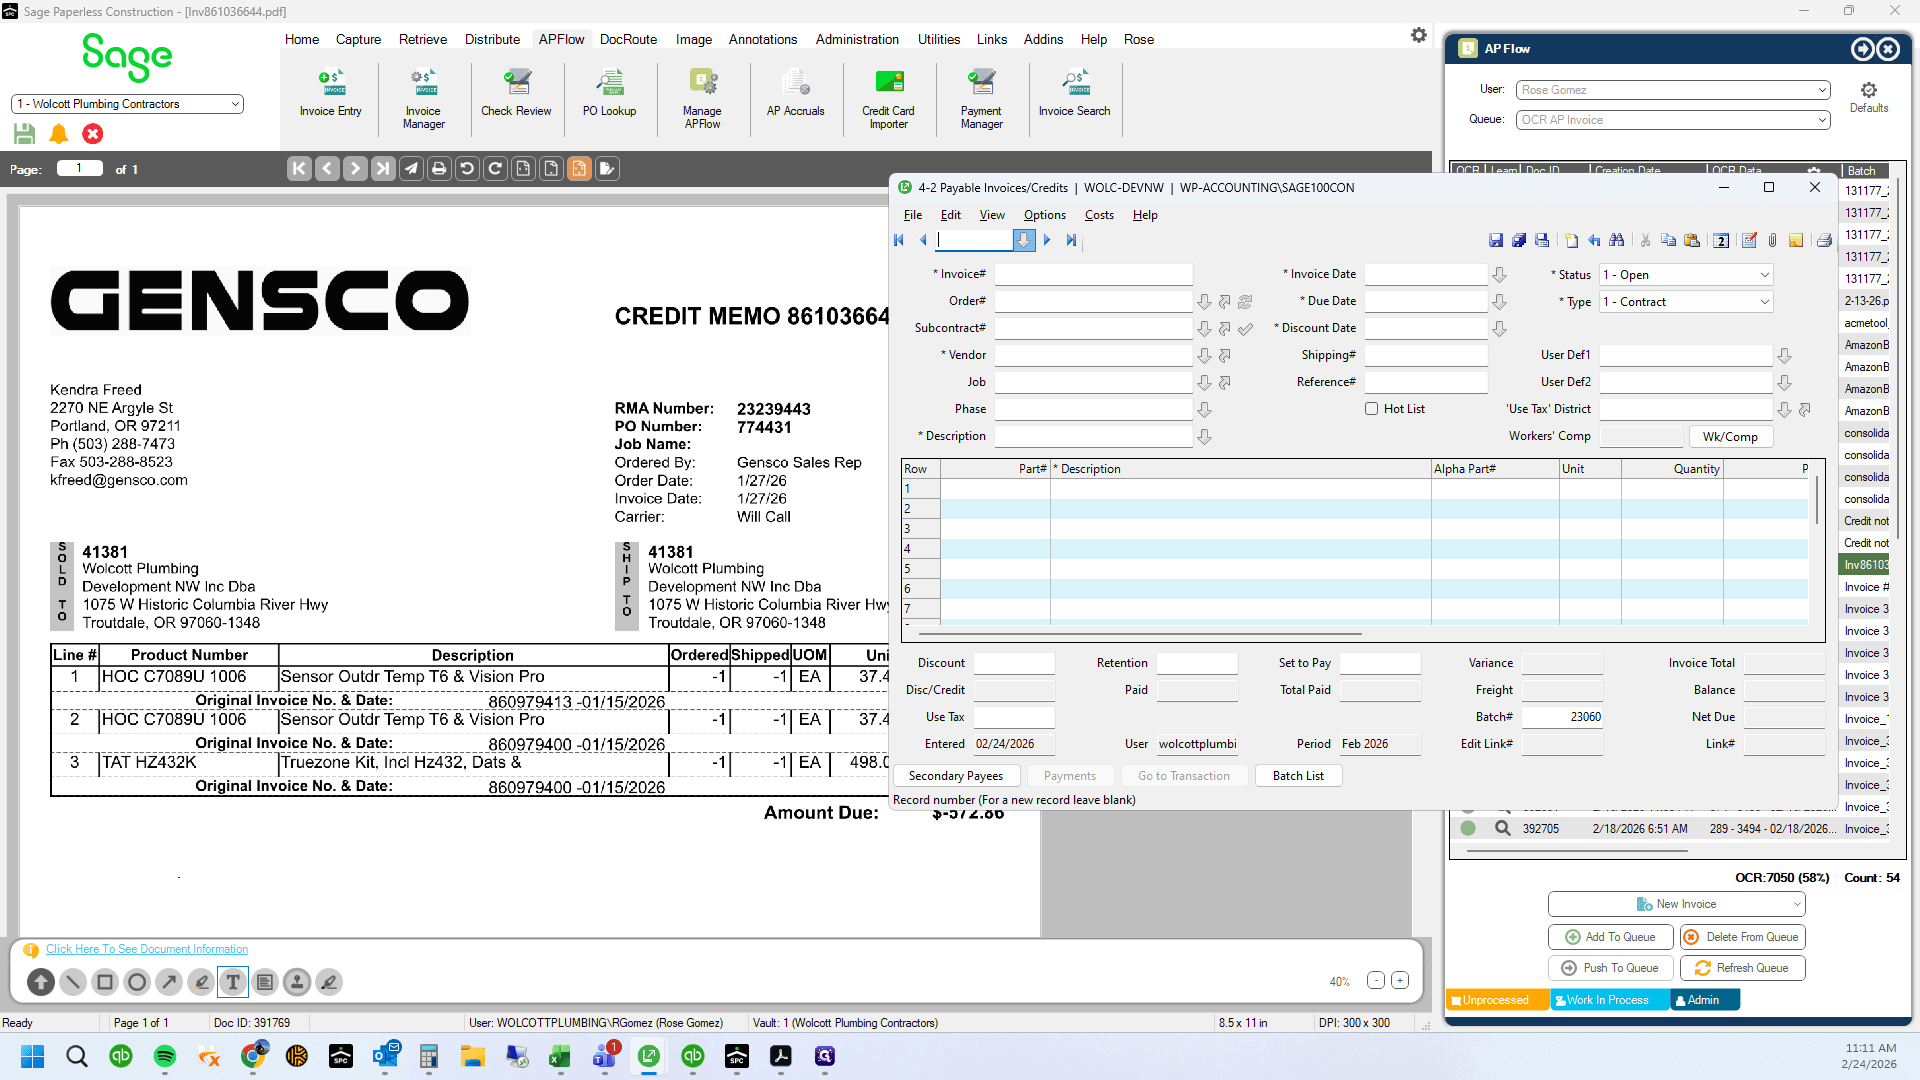The image size is (1920, 1080).
Task: Expand the New Invoice dropdown in AP Flow
Action: pyautogui.click(x=1797, y=904)
